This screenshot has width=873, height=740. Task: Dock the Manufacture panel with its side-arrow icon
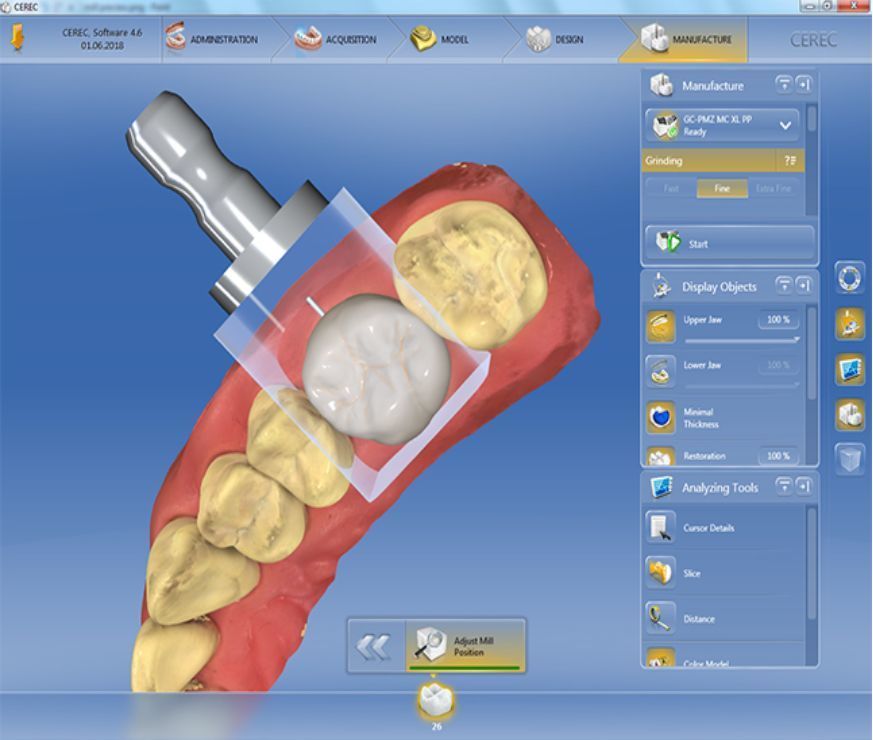tap(803, 85)
